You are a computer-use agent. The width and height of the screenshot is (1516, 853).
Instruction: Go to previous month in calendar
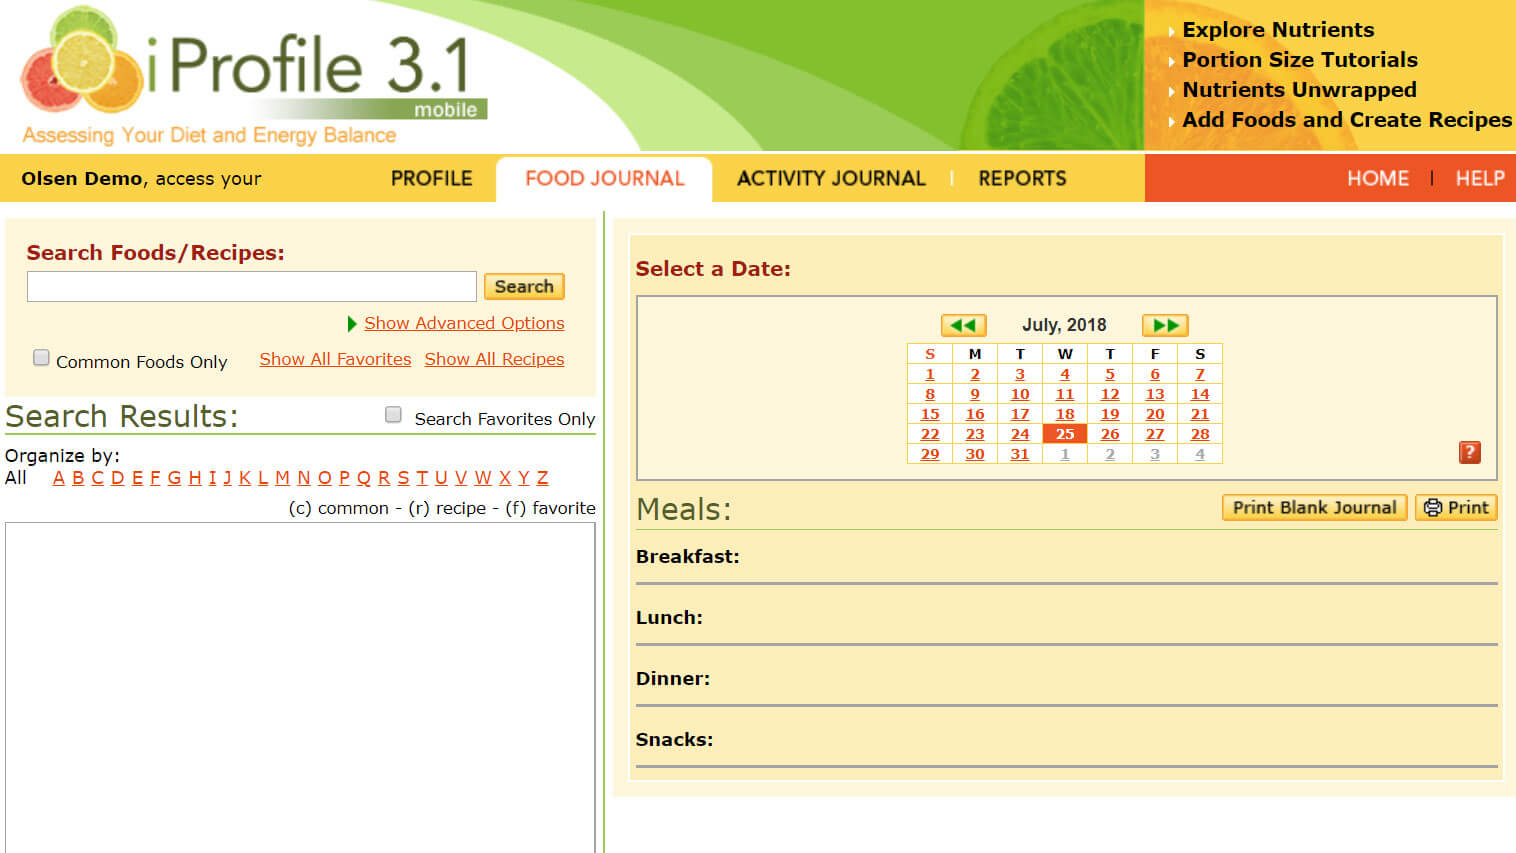click(x=963, y=325)
